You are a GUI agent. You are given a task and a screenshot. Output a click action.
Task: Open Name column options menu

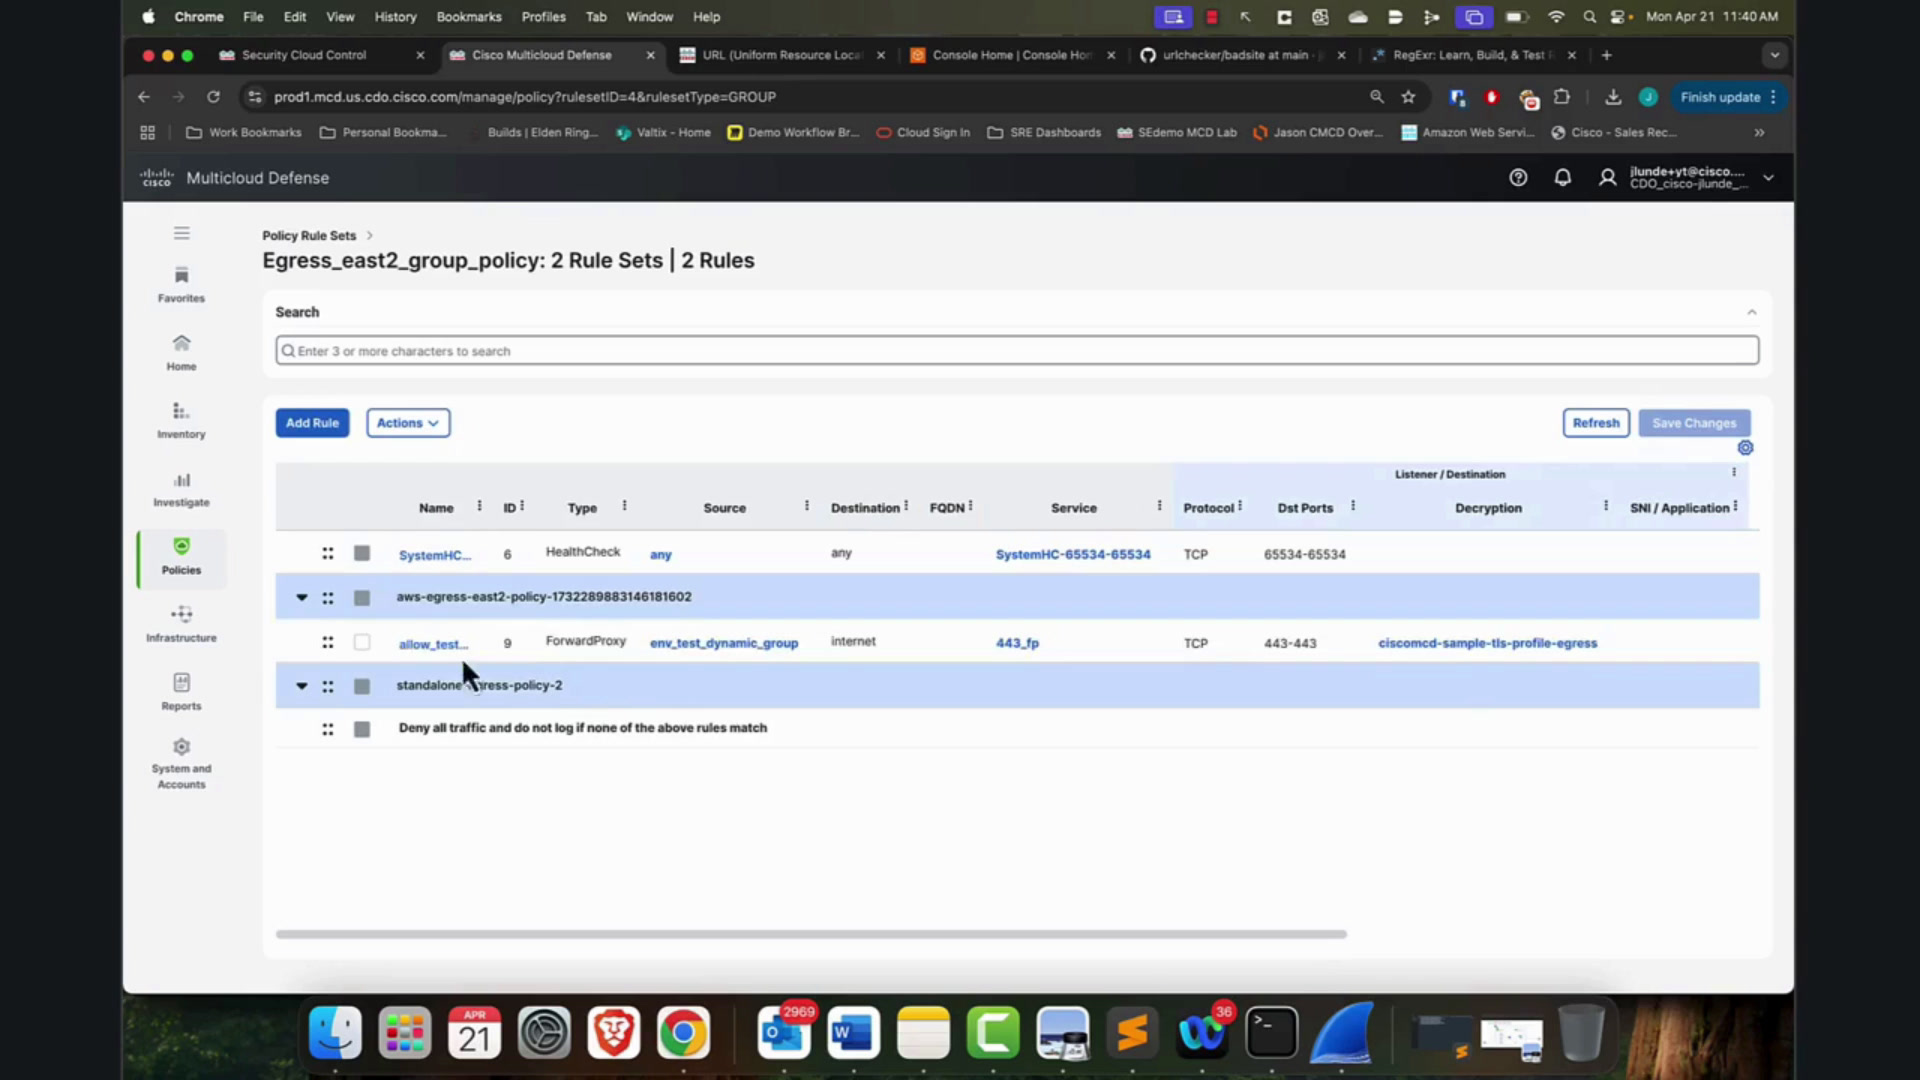click(479, 506)
